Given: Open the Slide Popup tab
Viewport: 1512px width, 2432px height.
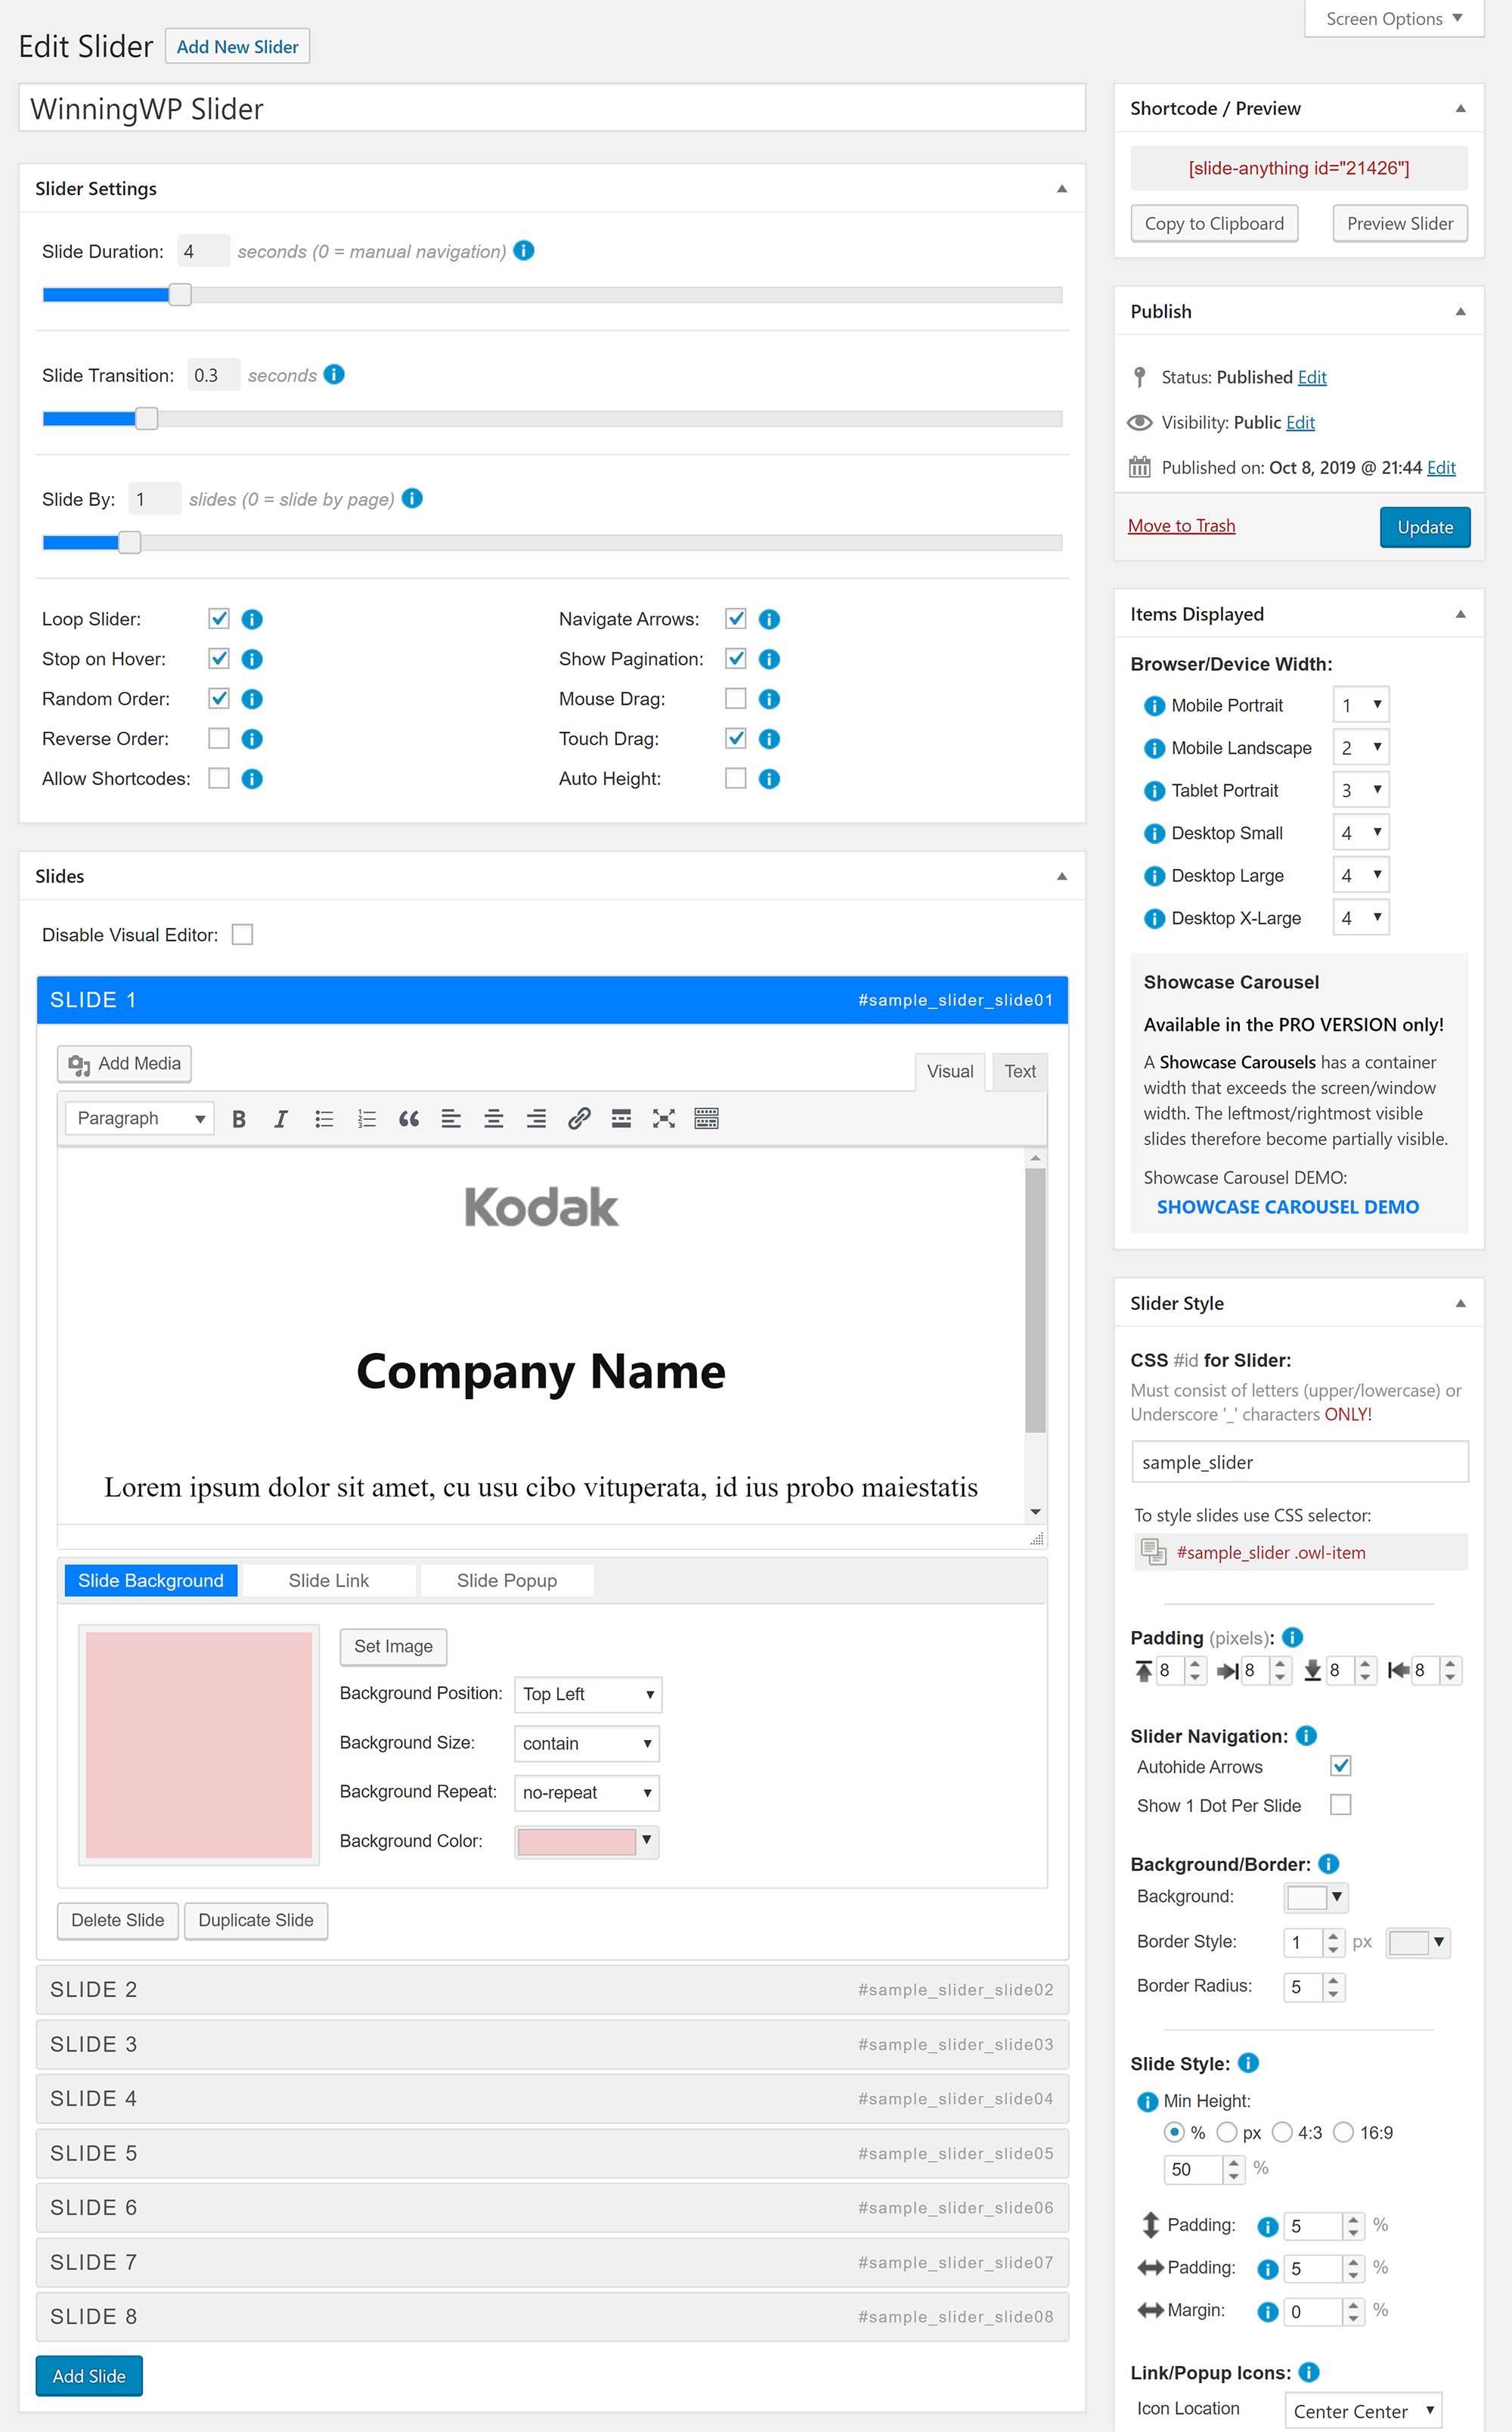Looking at the screenshot, I should pyautogui.click(x=507, y=1581).
